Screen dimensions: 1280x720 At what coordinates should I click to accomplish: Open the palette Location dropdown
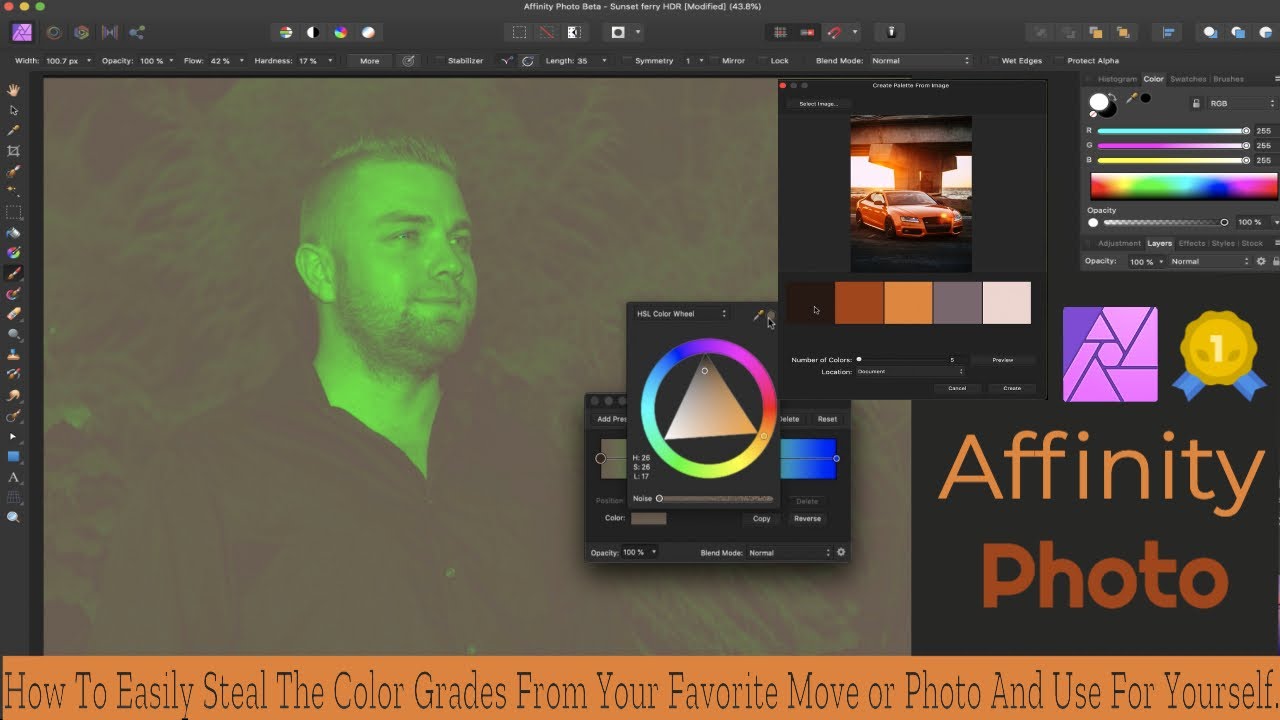point(910,372)
